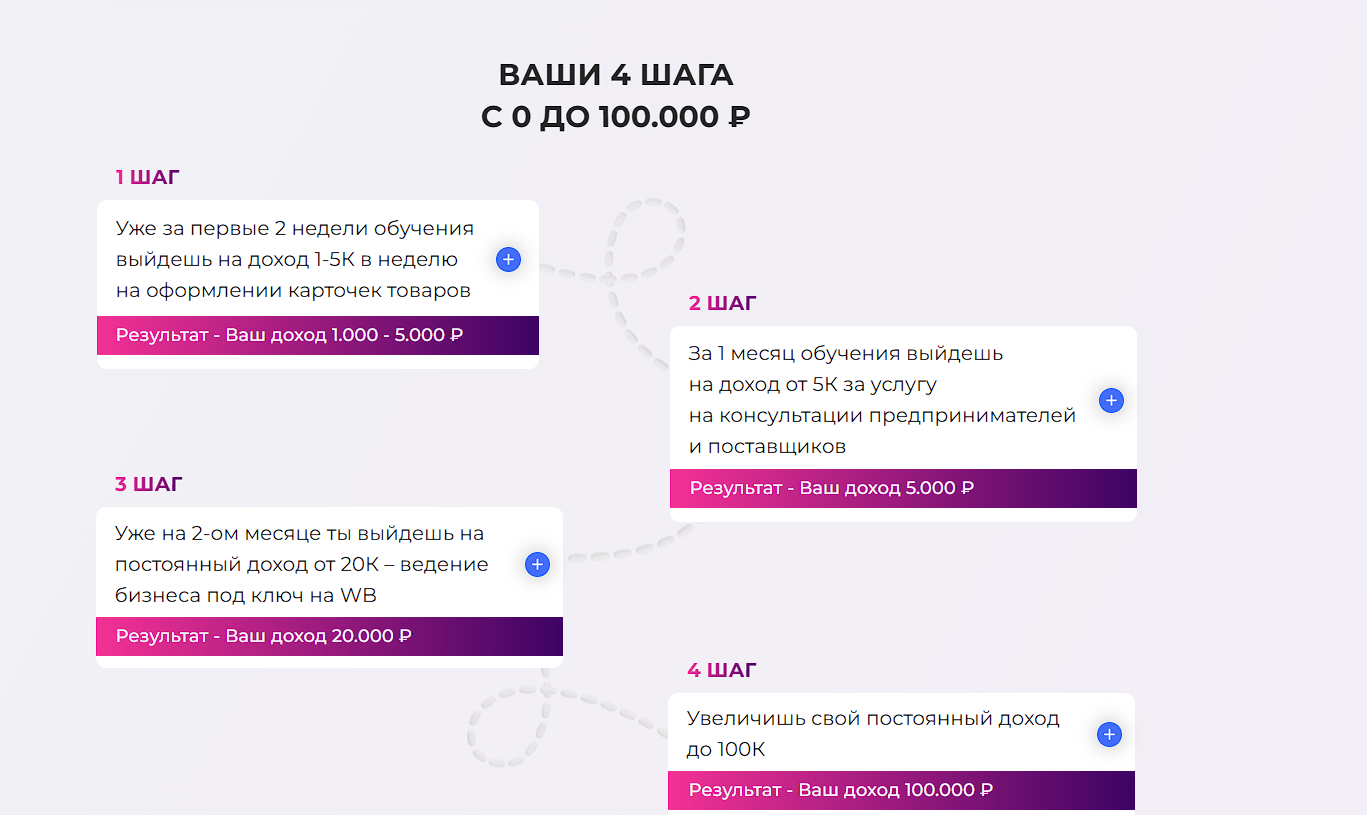Click the gradient banner showing income 1.000 - 5.000 ₽
Viewport: 1367px width, 815px height.
(317, 335)
